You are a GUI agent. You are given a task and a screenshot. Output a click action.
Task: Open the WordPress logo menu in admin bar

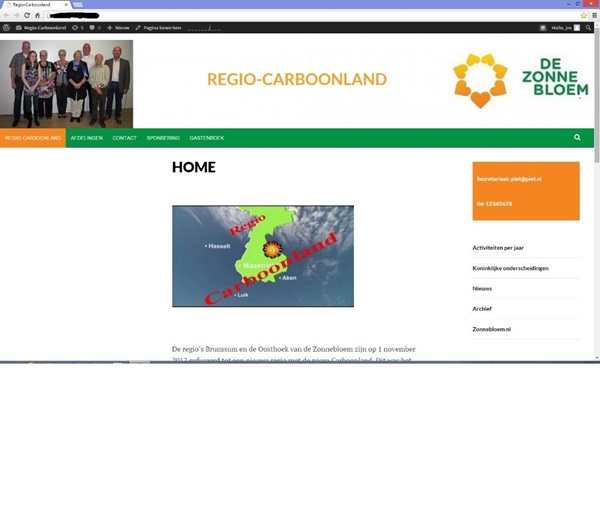pyautogui.click(x=6, y=28)
